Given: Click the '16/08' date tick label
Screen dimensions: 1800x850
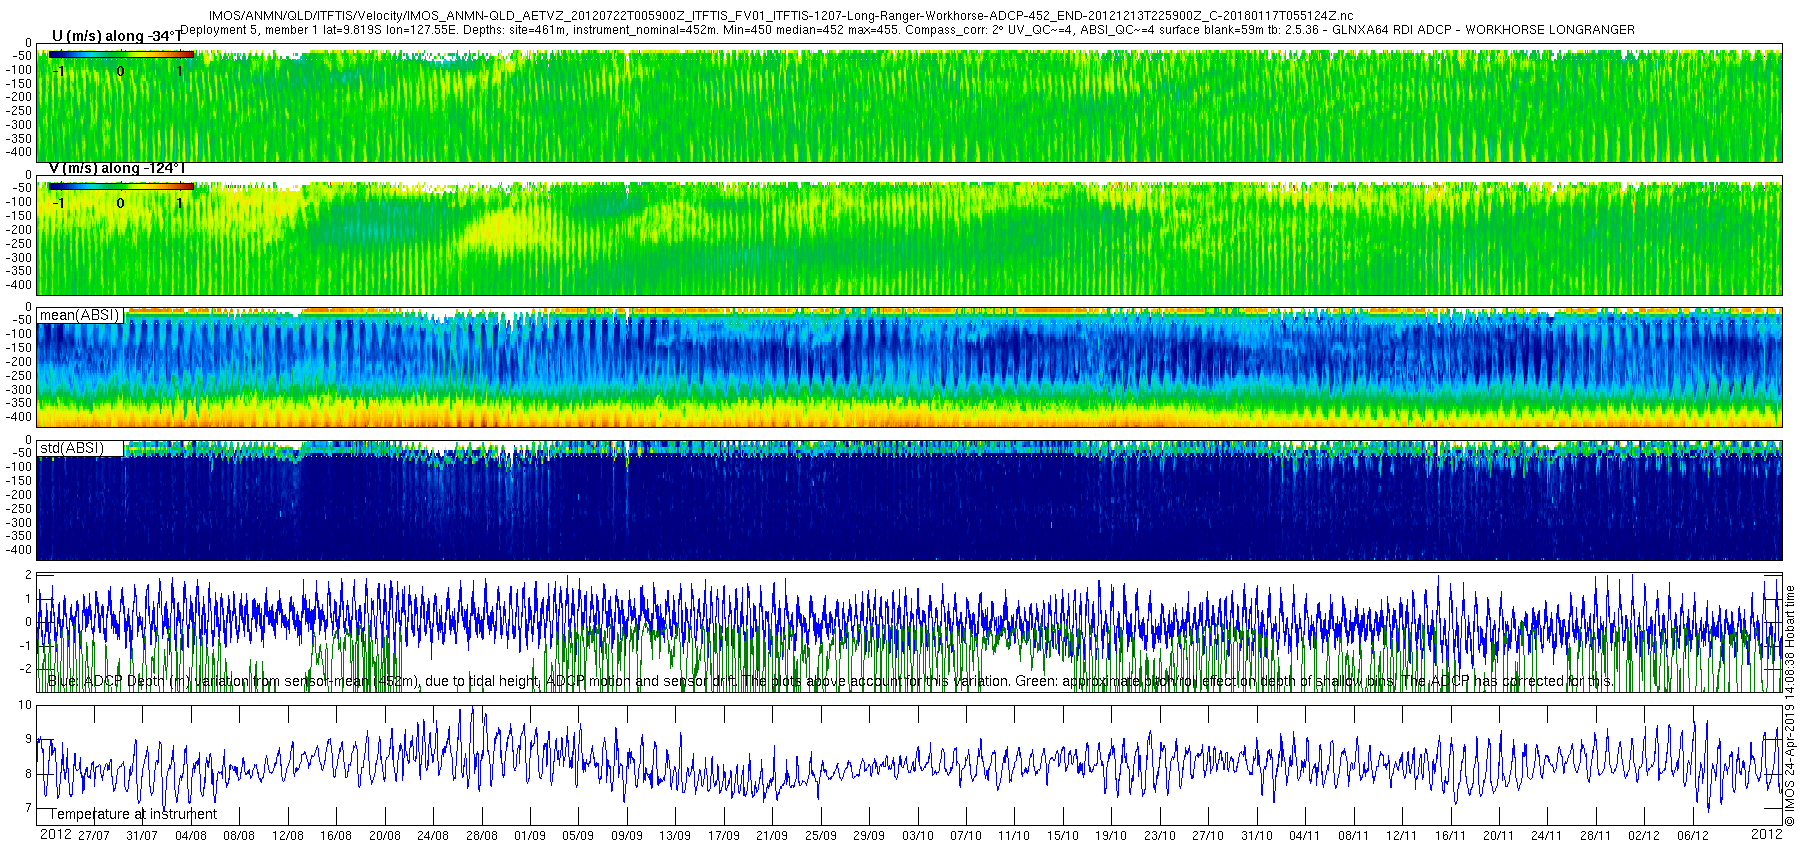Looking at the screenshot, I should pyautogui.click(x=336, y=836).
